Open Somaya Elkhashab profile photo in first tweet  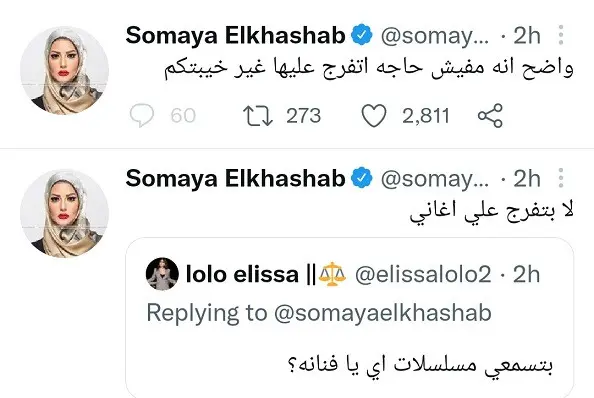(x=64, y=70)
